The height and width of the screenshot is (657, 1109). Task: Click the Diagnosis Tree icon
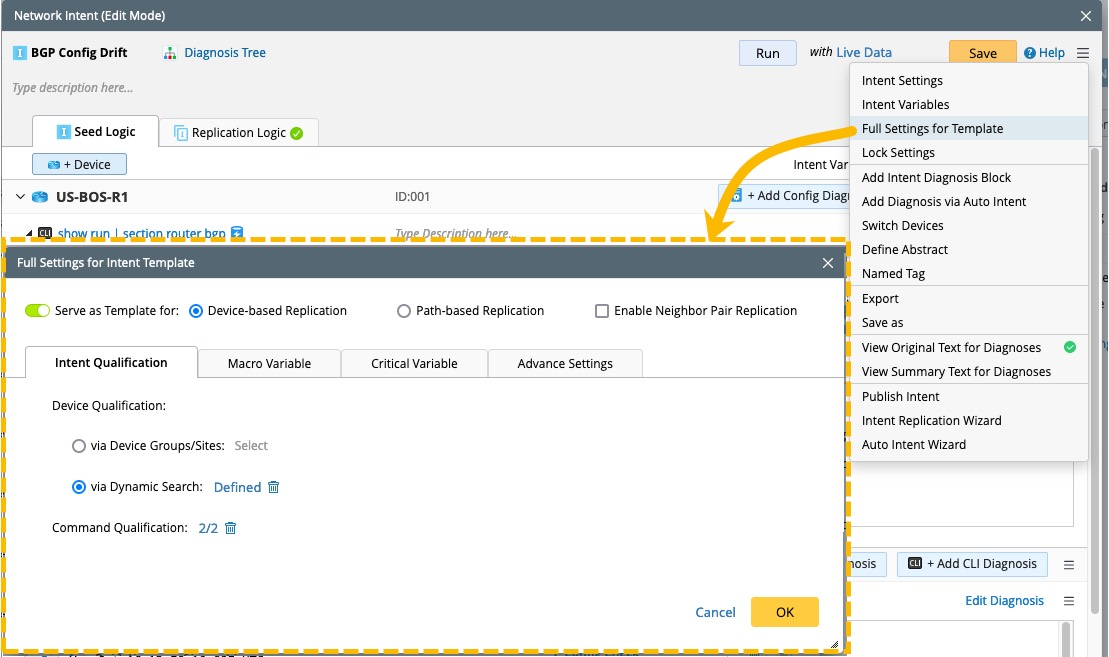click(169, 53)
